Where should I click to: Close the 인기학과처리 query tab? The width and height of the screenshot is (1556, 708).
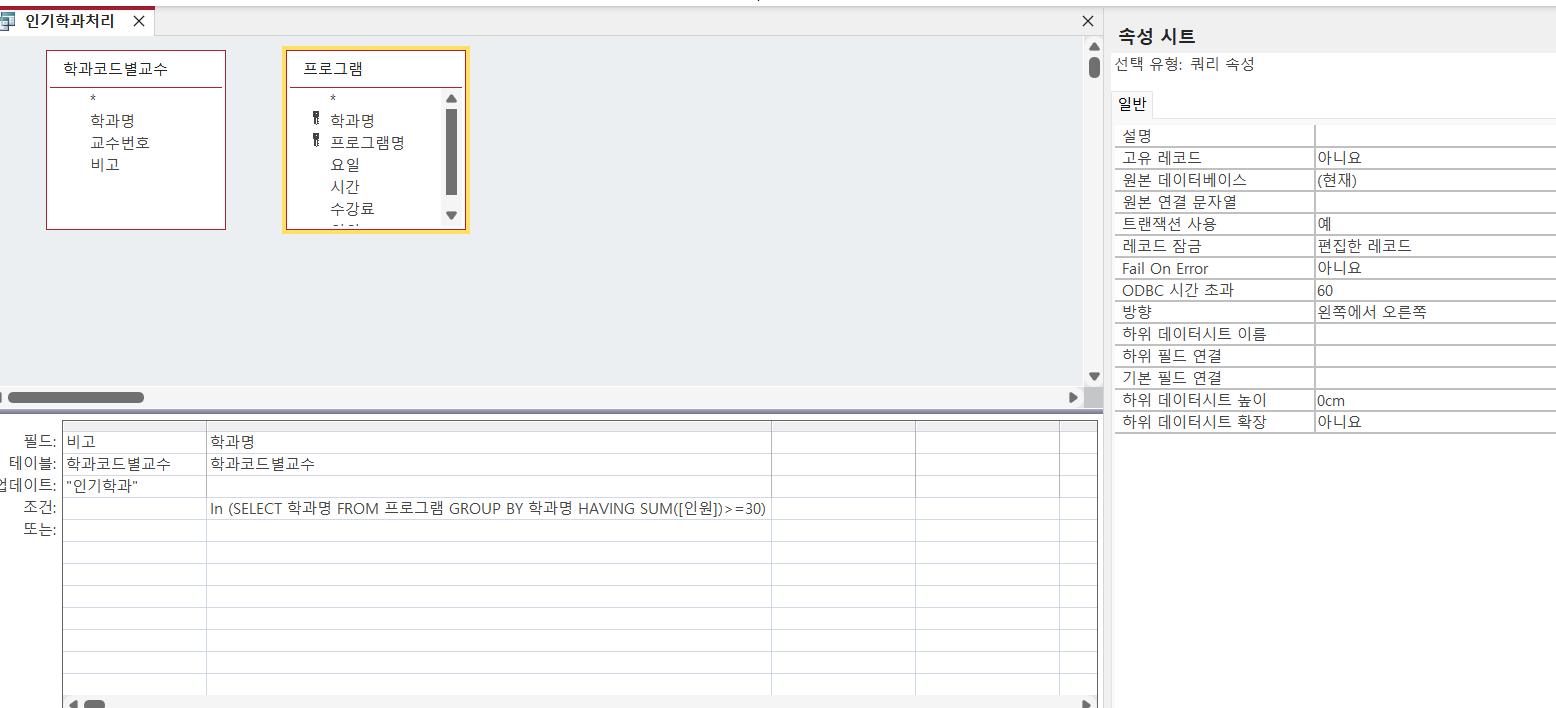(139, 21)
